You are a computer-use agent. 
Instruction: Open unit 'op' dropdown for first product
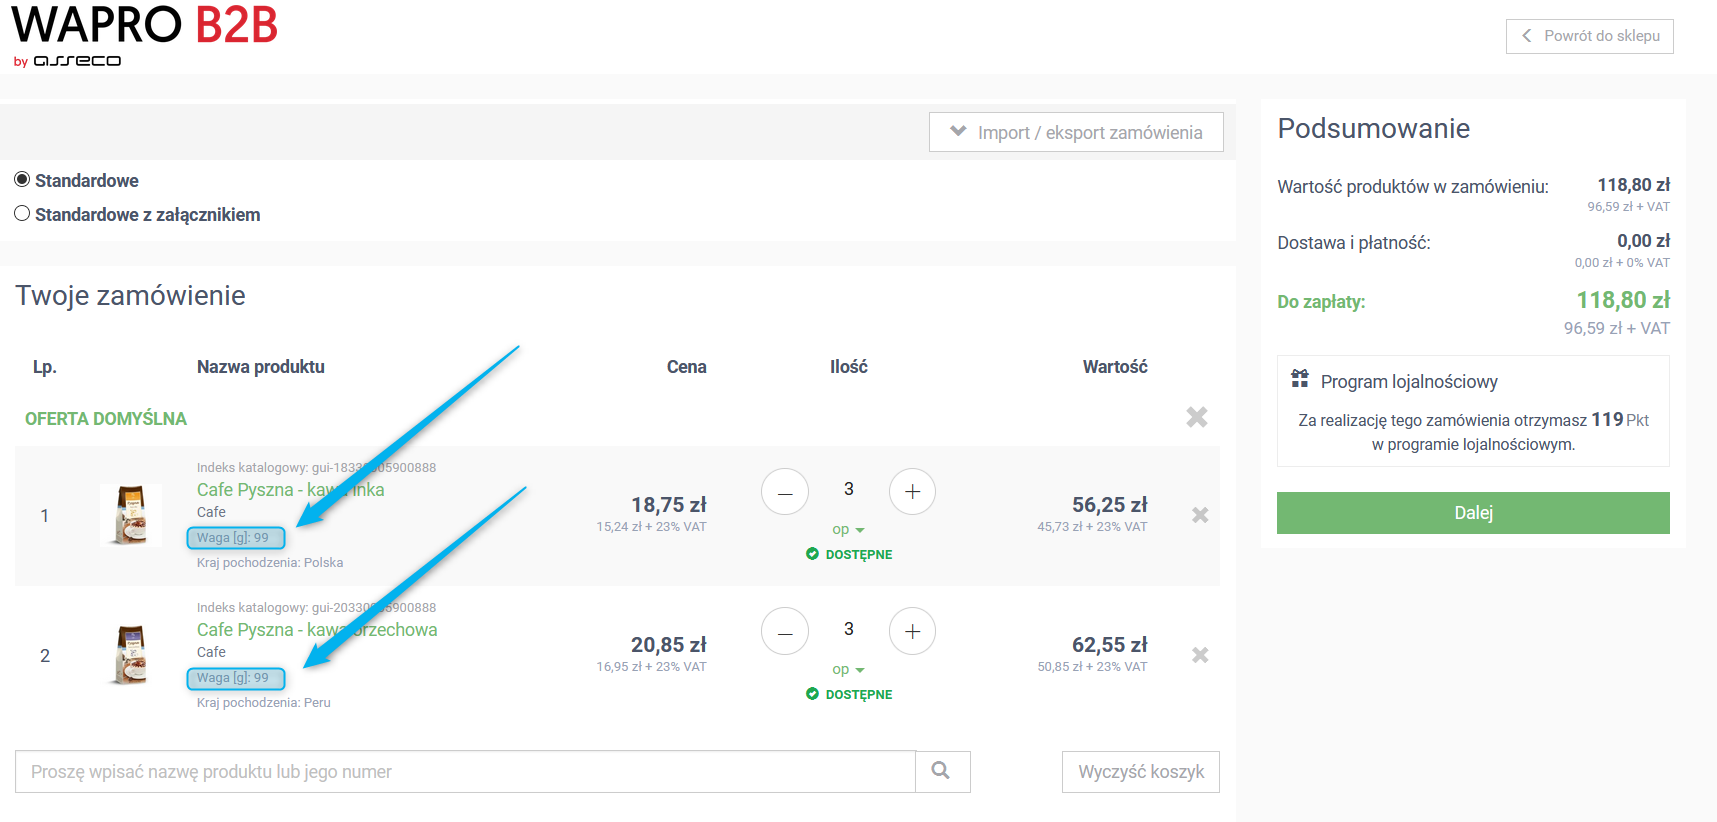pyautogui.click(x=848, y=530)
